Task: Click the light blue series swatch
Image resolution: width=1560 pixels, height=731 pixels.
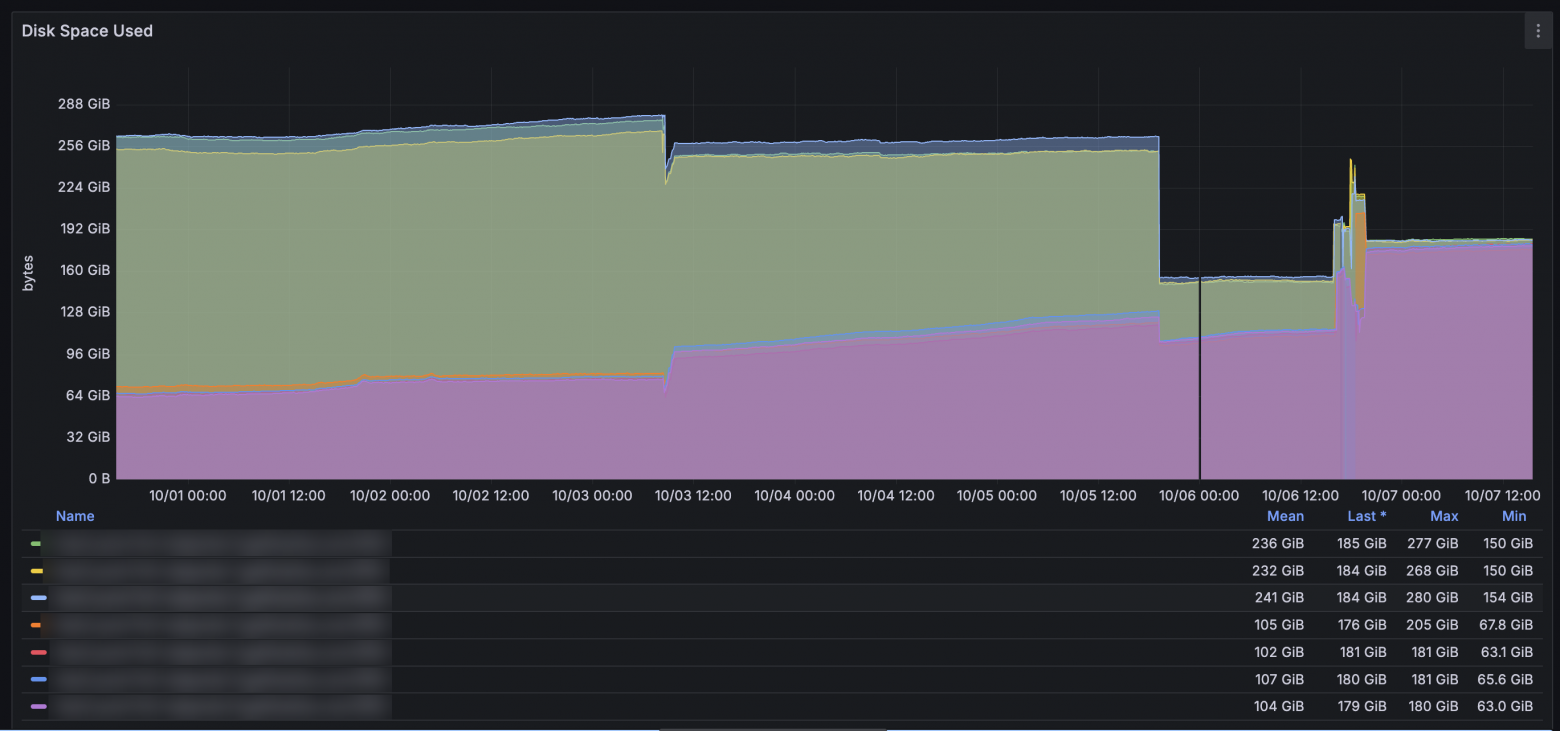Action: 38,598
